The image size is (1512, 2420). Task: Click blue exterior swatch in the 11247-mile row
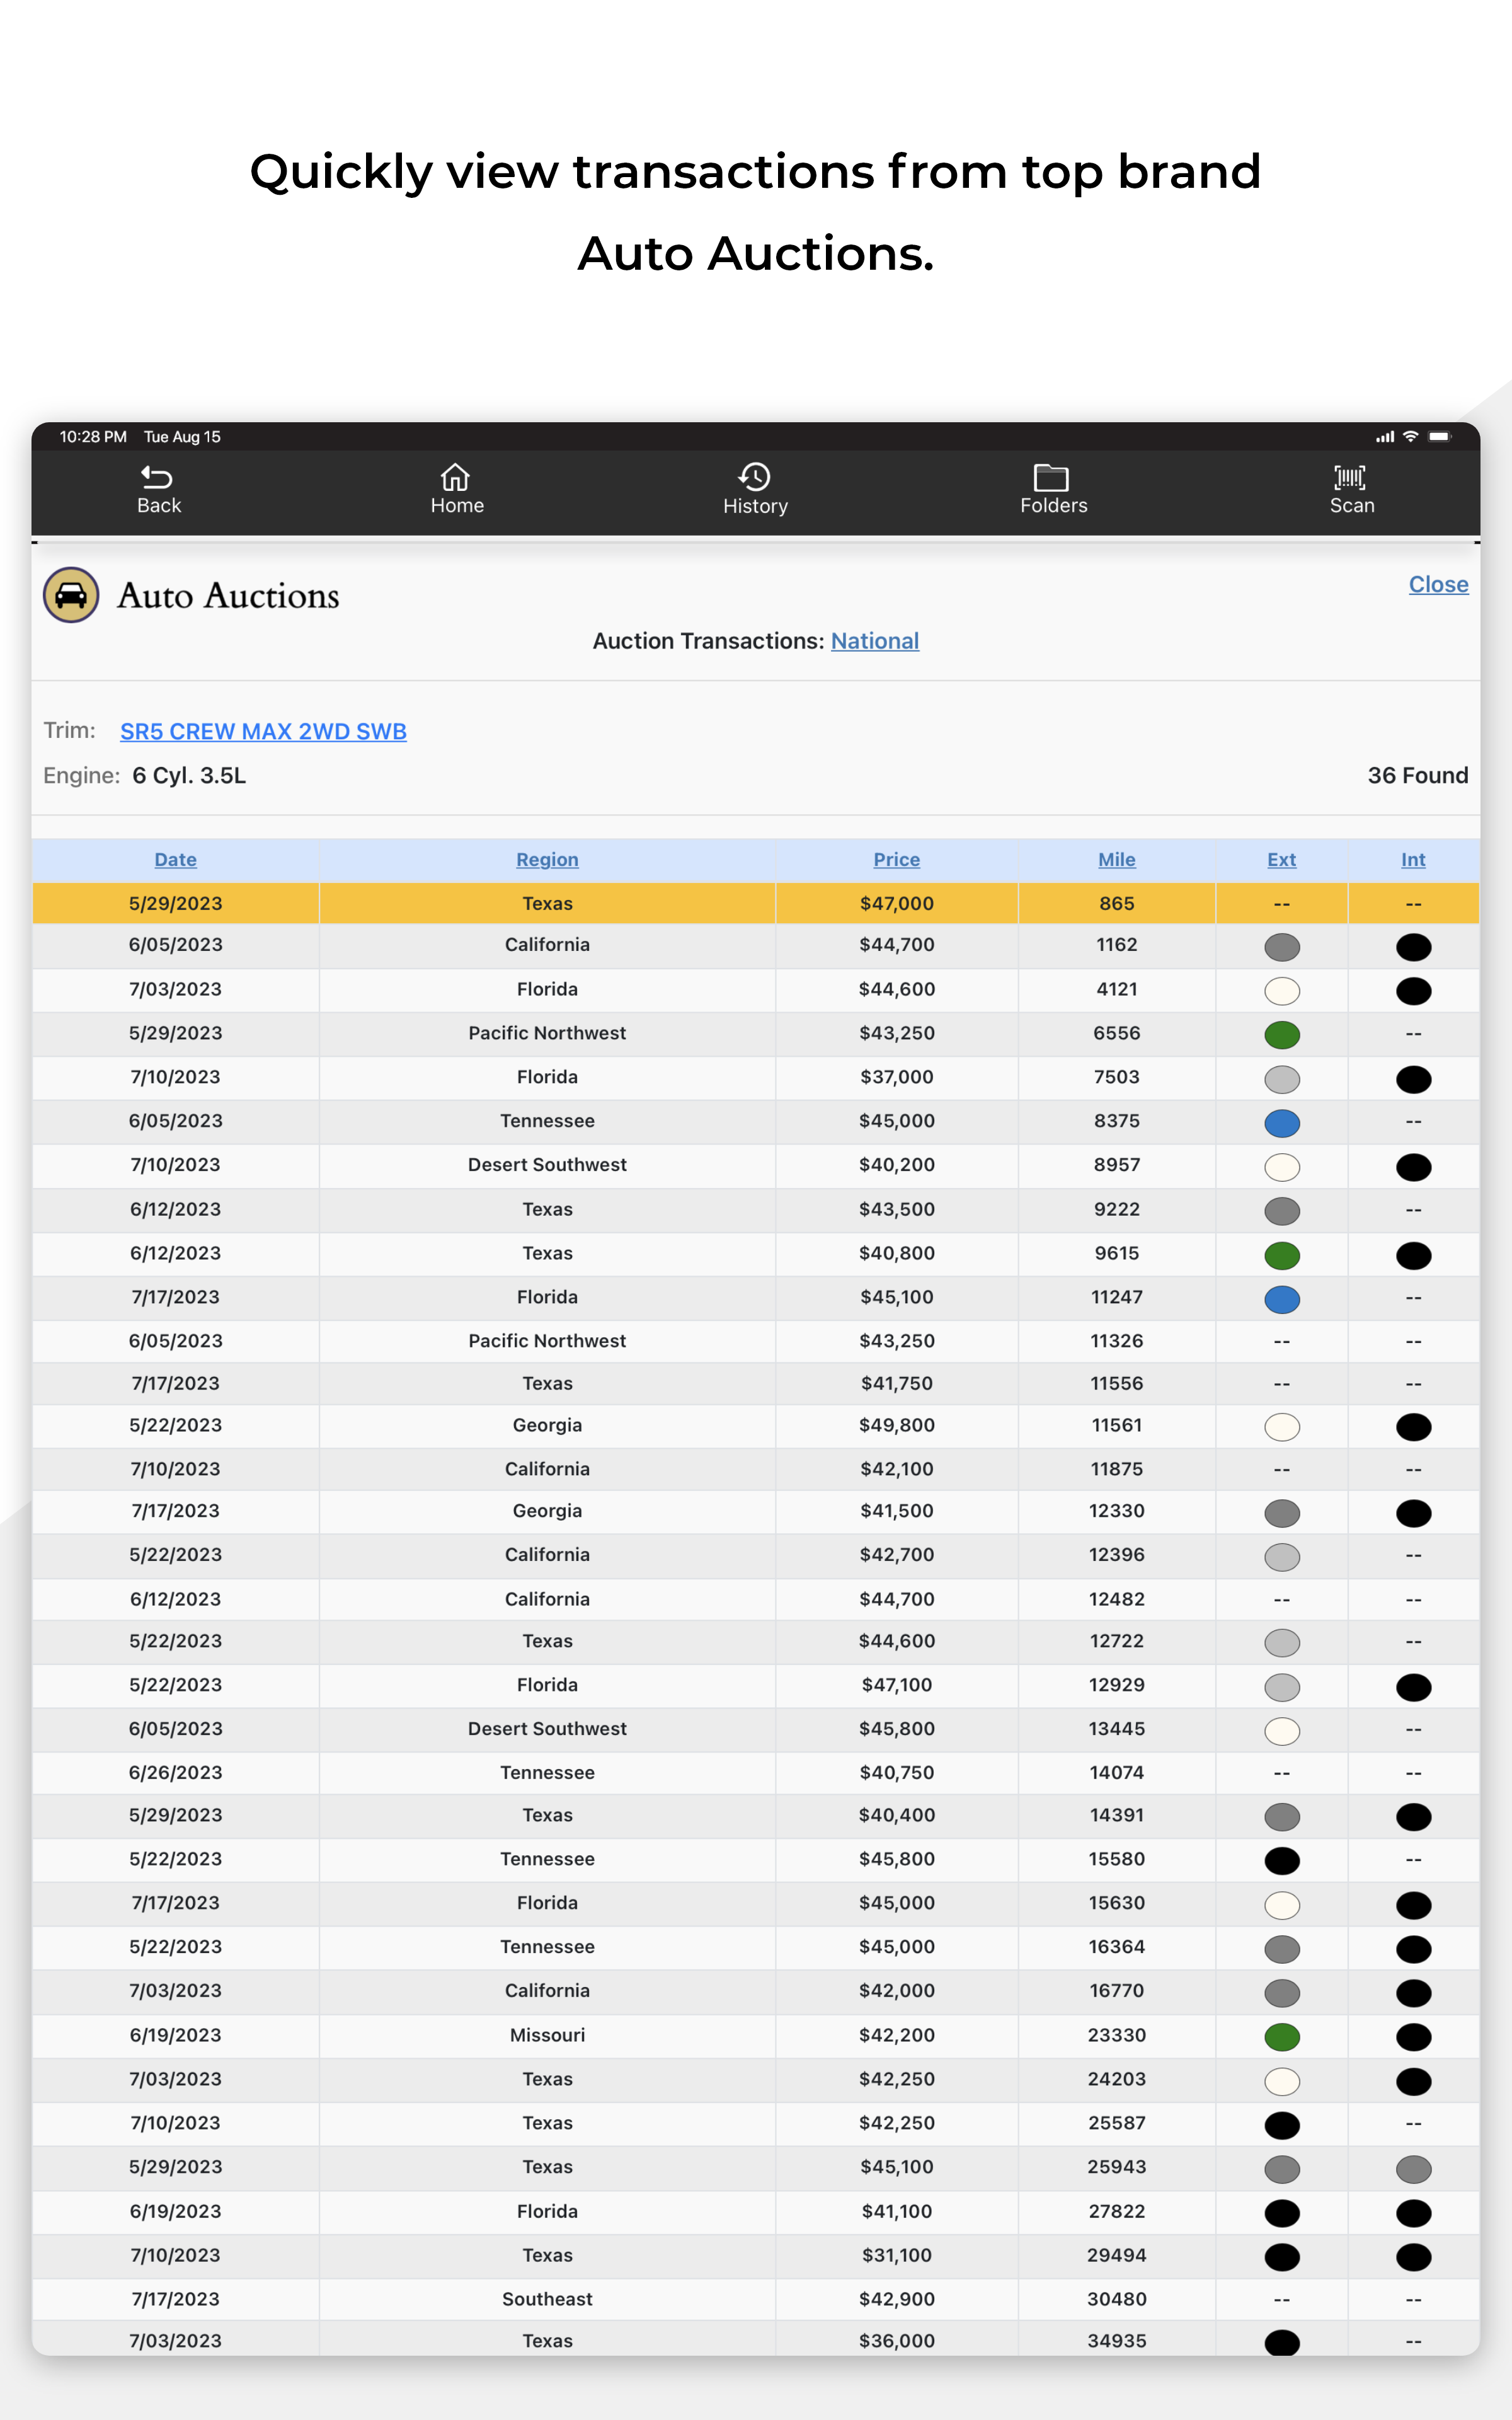(x=1282, y=1299)
